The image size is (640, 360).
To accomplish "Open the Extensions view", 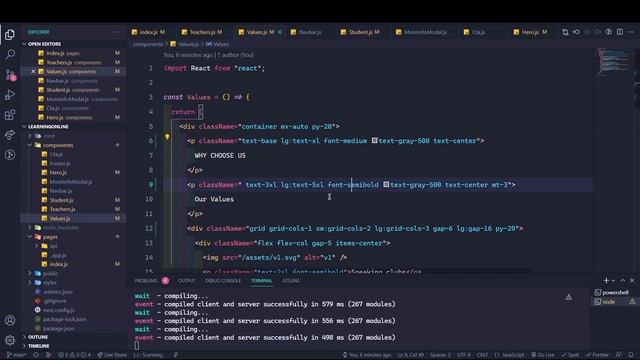I will (10, 115).
